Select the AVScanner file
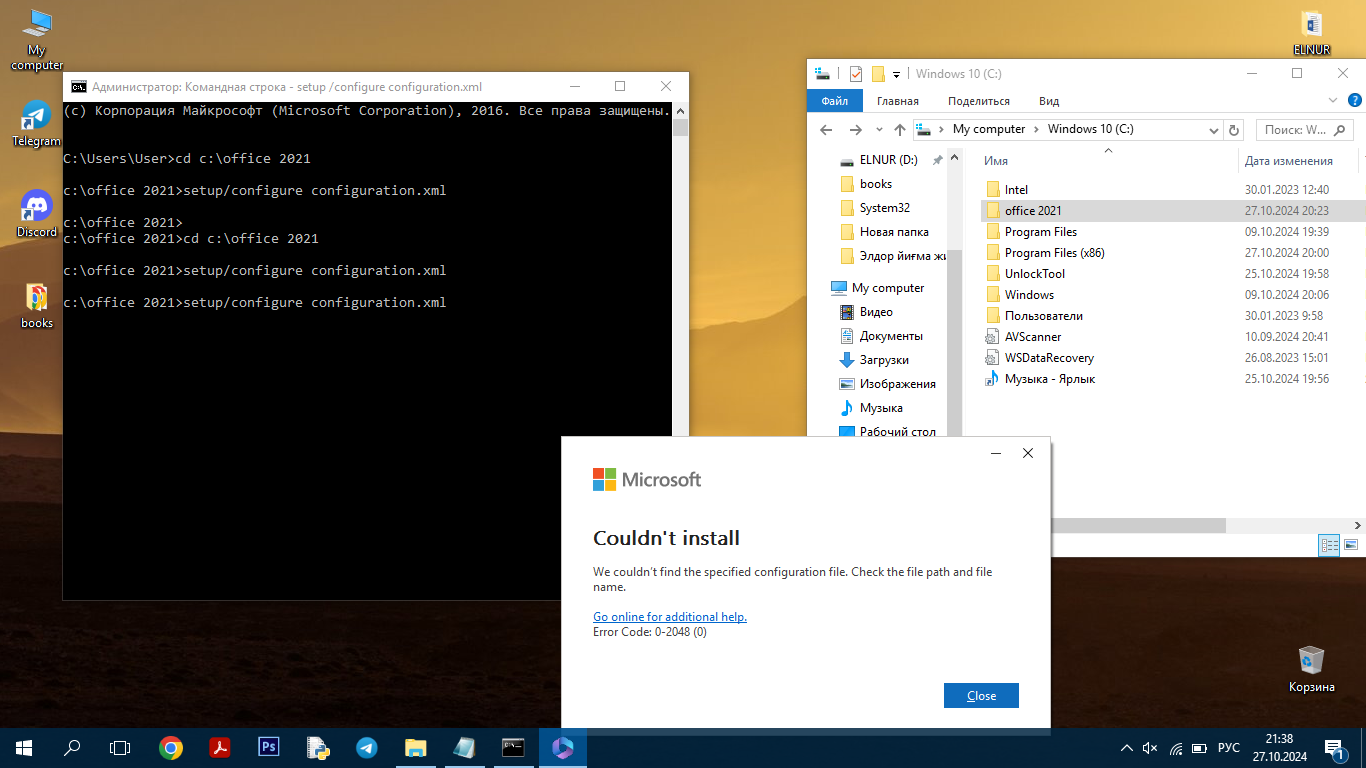Image resolution: width=1366 pixels, height=768 pixels. pos(1033,337)
